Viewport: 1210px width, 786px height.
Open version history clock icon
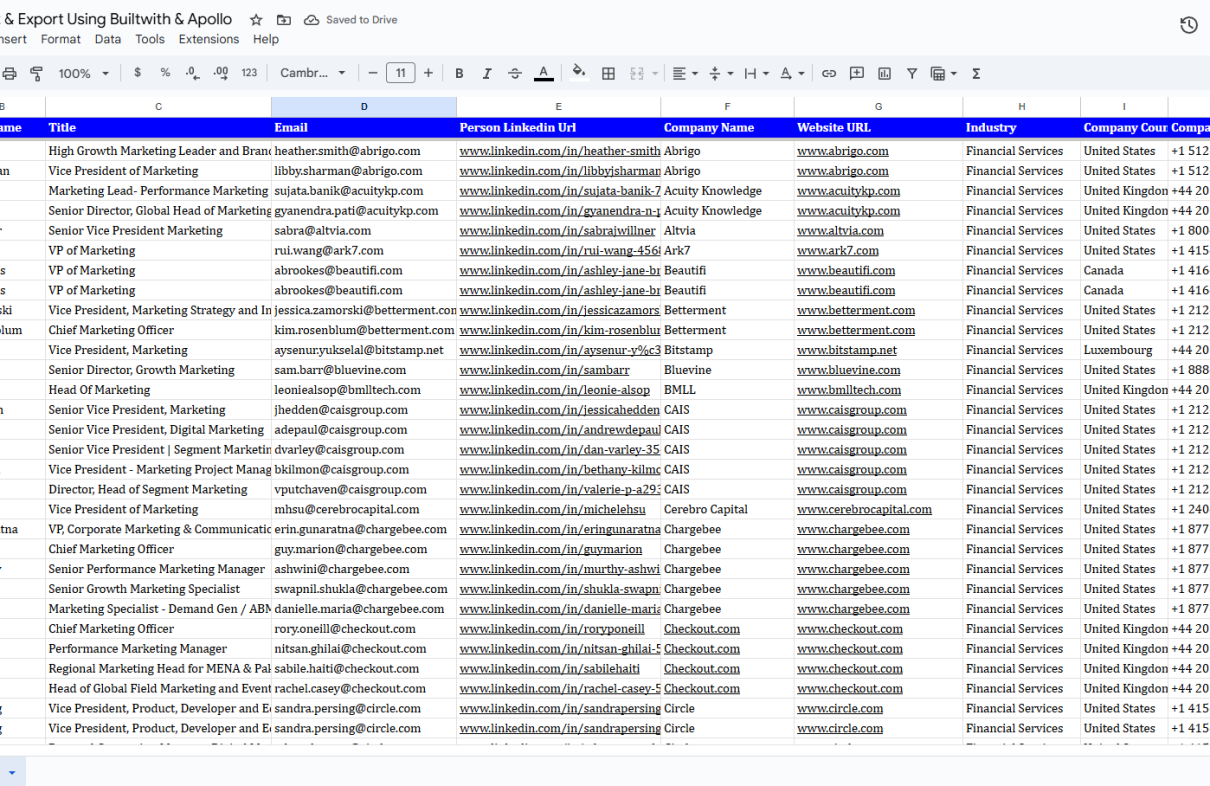1189,25
